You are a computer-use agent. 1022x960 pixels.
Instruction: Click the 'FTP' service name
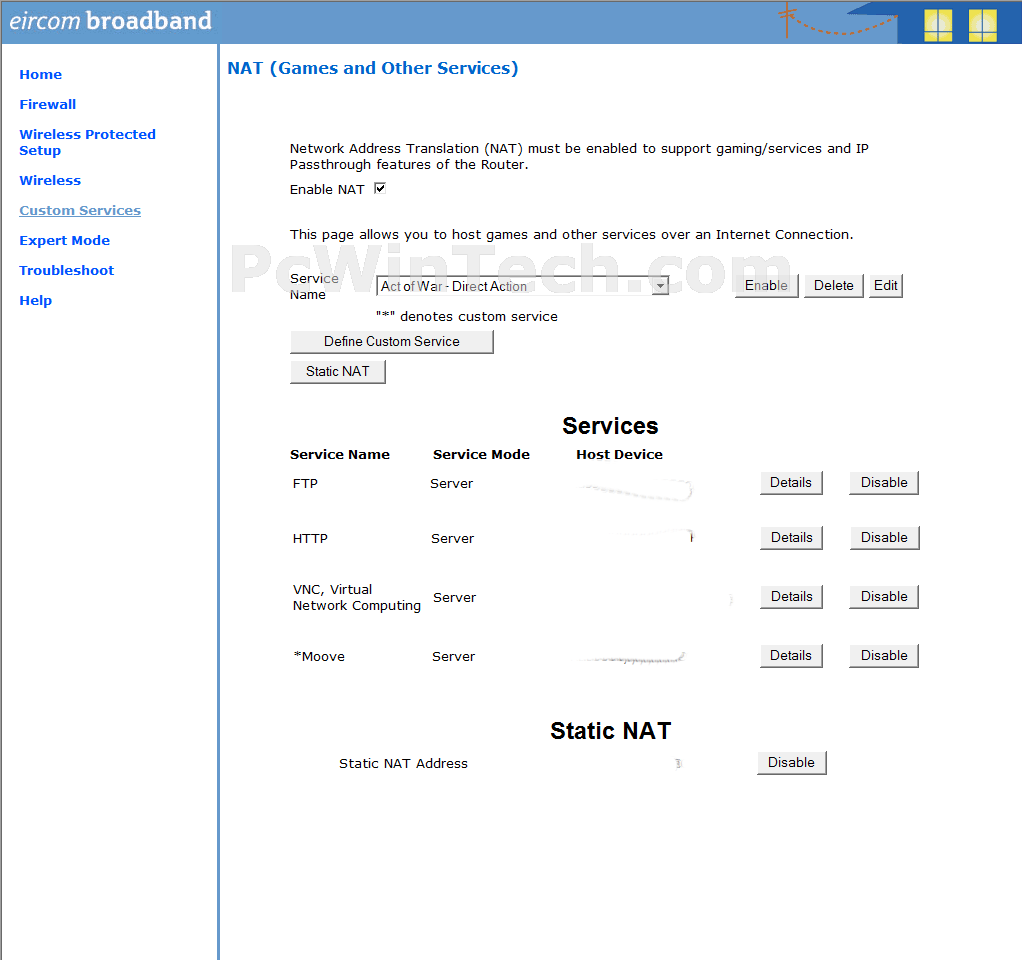coord(305,484)
